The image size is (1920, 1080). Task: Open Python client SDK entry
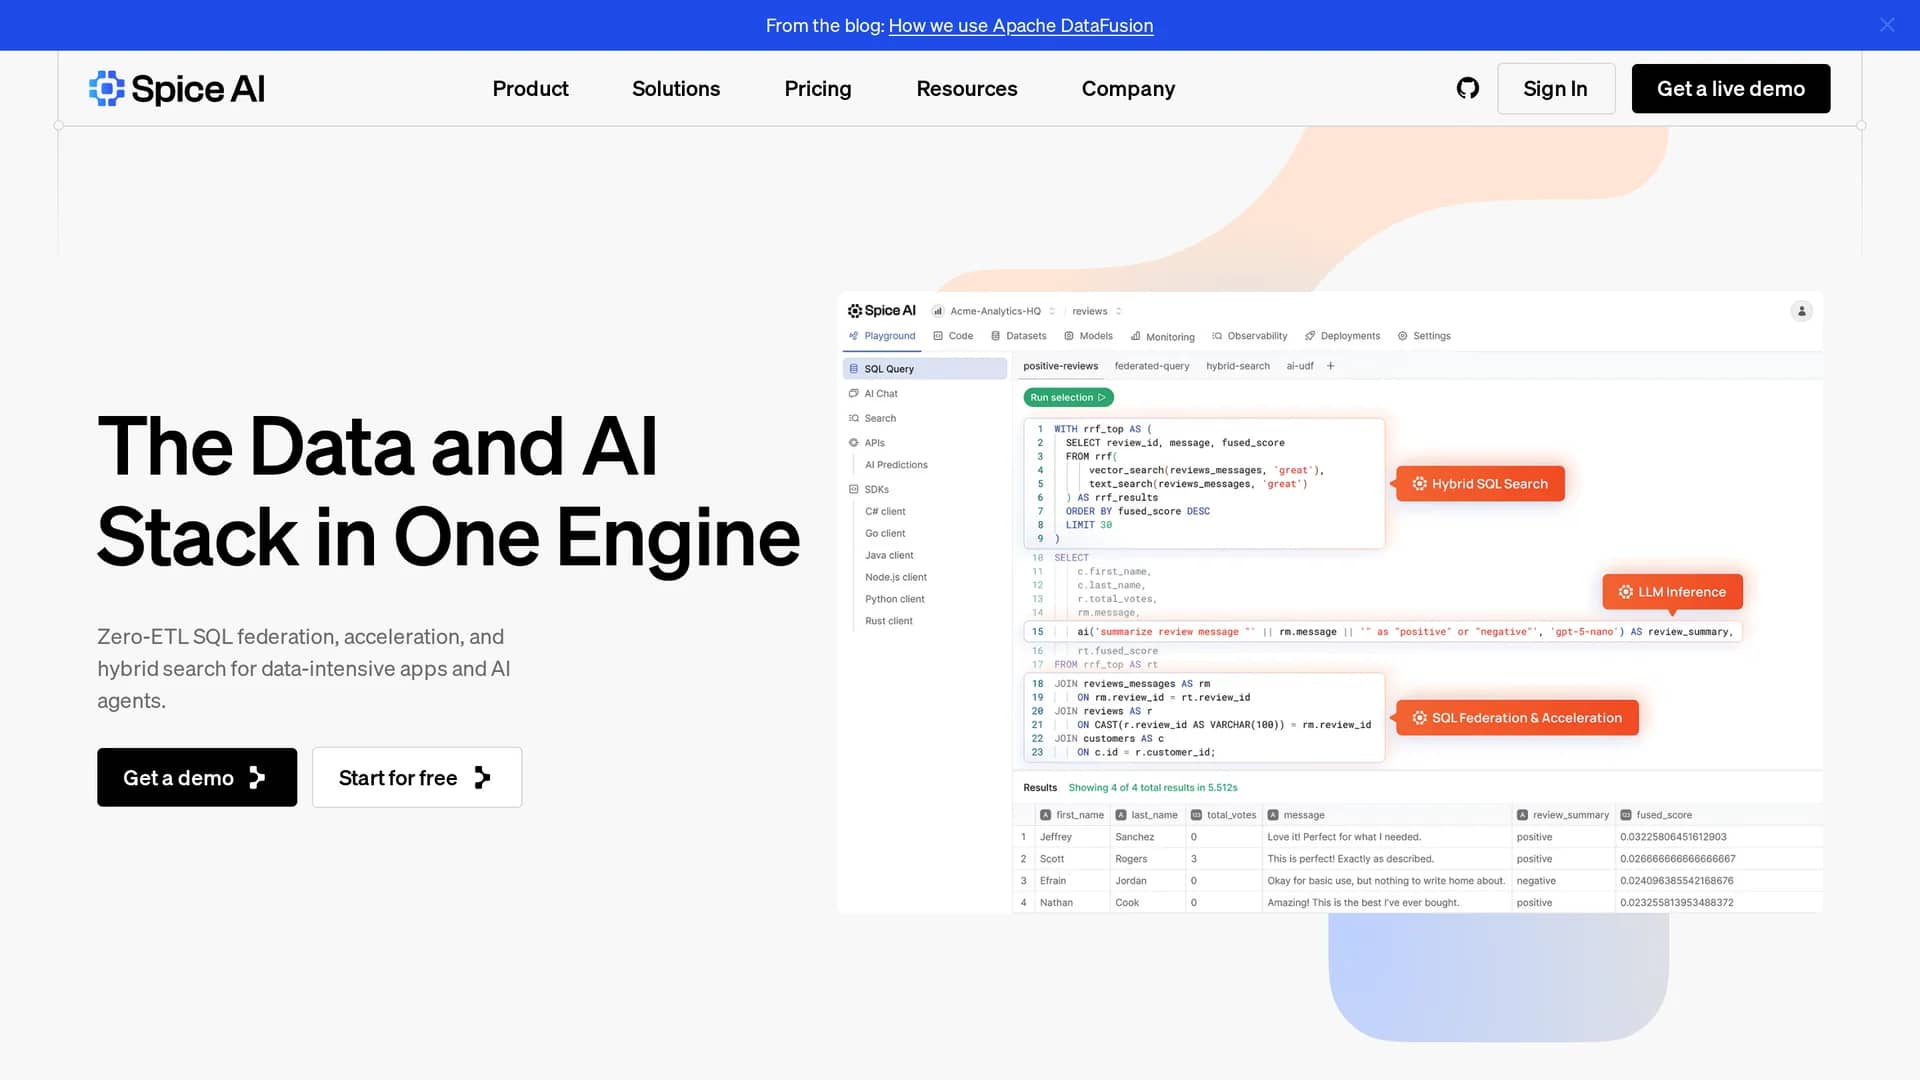click(895, 600)
